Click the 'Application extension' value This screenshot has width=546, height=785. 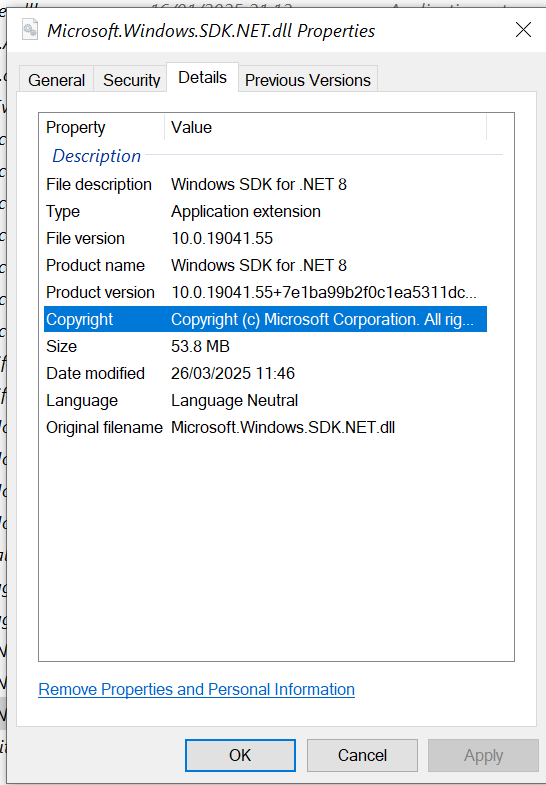(246, 211)
